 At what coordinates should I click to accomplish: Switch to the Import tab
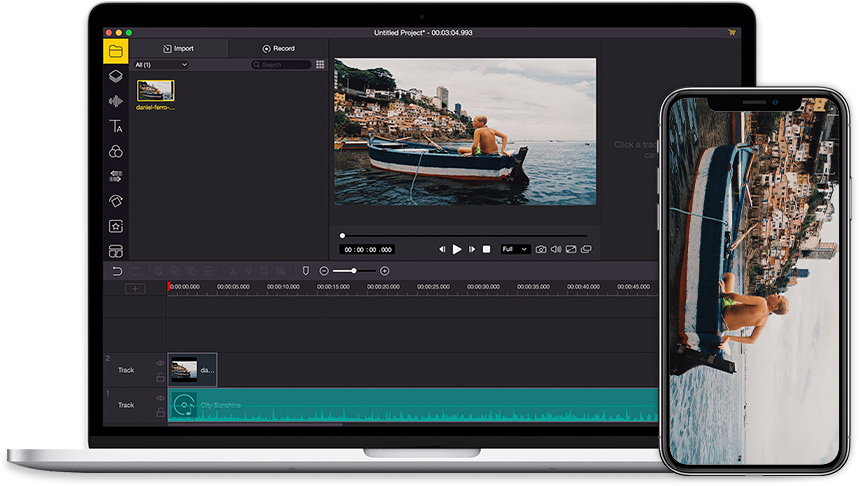pyautogui.click(x=179, y=48)
